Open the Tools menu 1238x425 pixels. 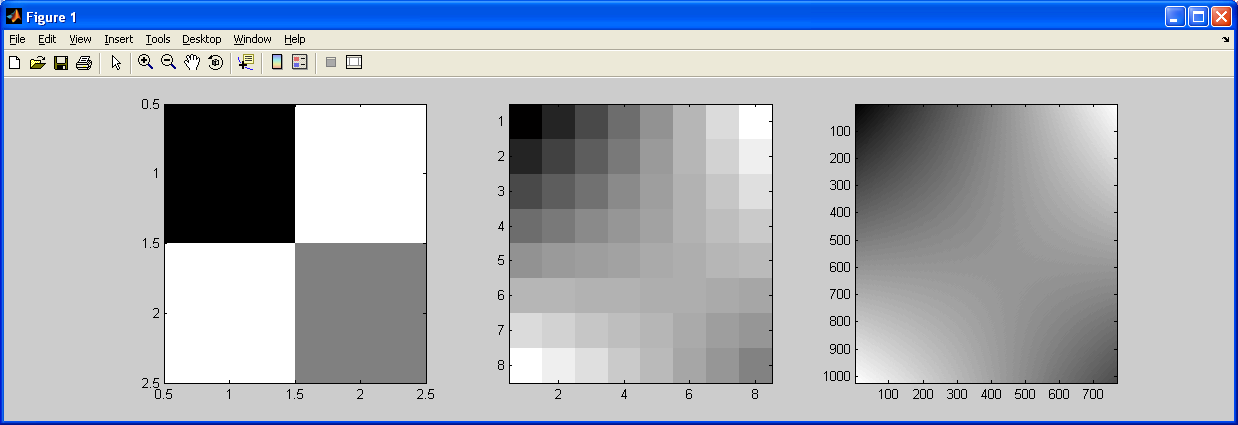(158, 39)
